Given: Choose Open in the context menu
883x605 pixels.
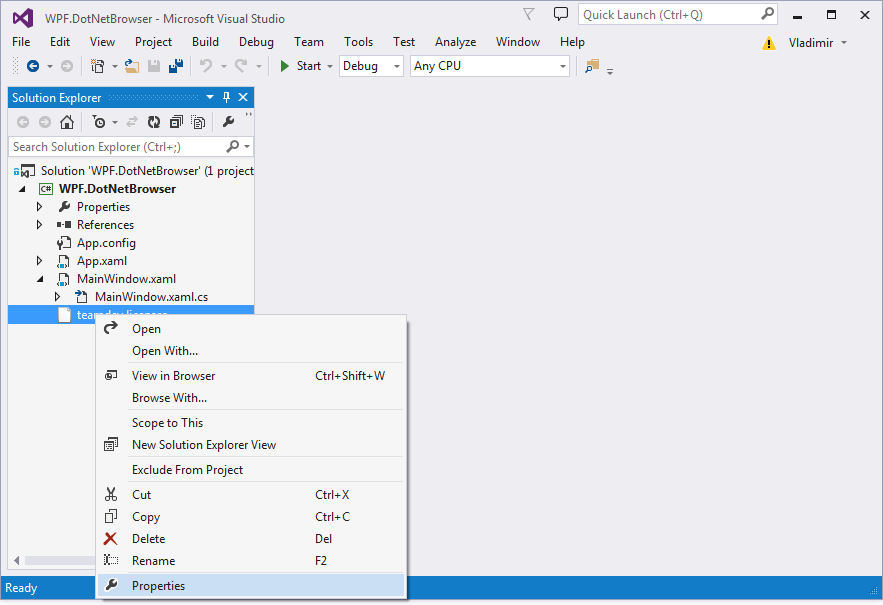Looking at the screenshot, I should point(251,329).
